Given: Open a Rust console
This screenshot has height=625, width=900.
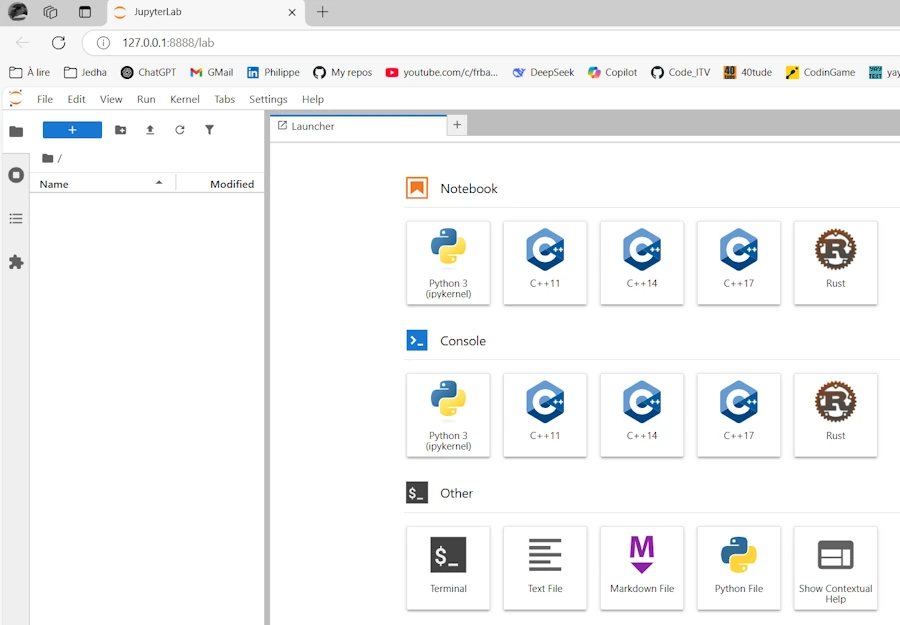Looking at the screenshot, I should [836, 416].
